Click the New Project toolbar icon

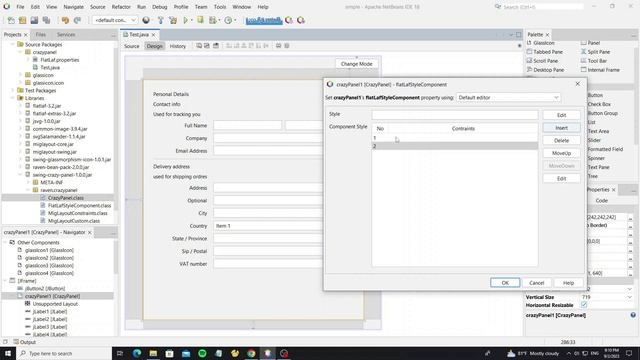(x=22, y=20)
